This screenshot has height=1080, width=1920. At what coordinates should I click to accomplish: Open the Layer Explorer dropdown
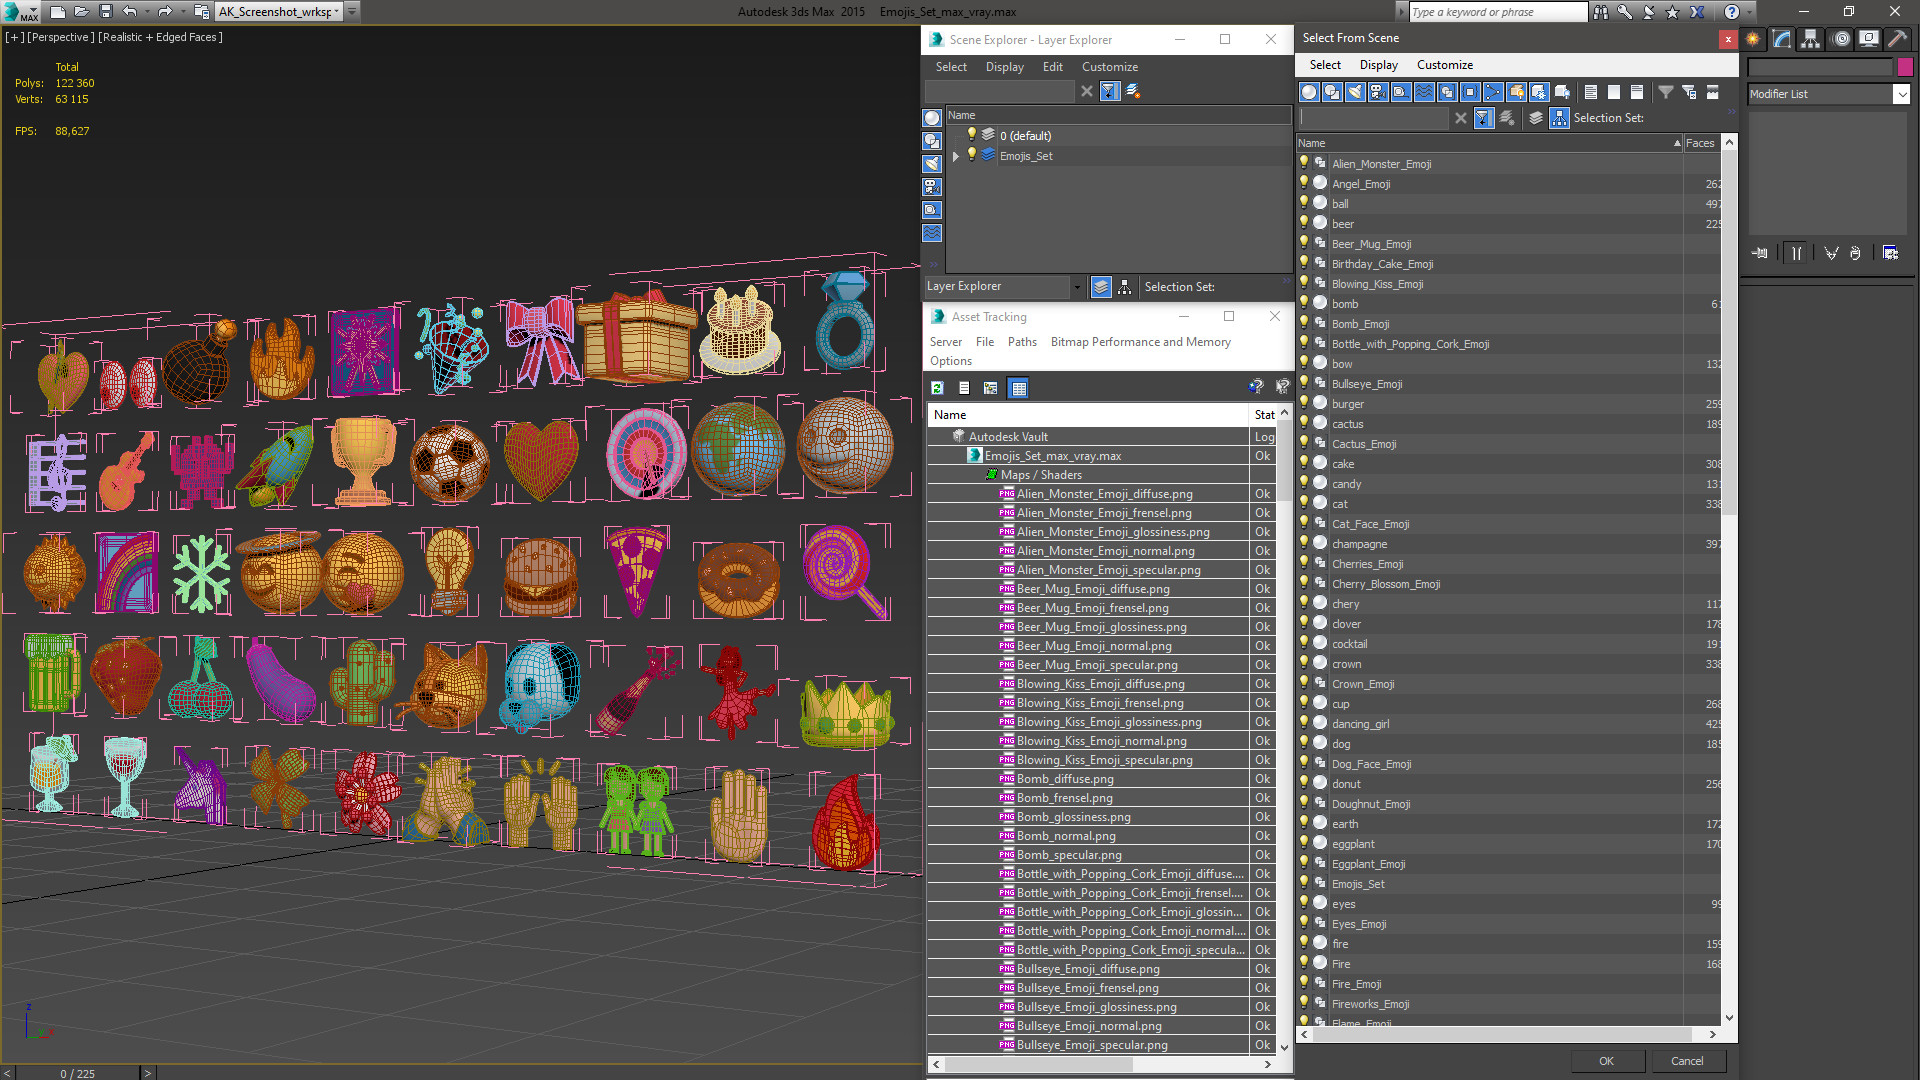(1076, 287)
